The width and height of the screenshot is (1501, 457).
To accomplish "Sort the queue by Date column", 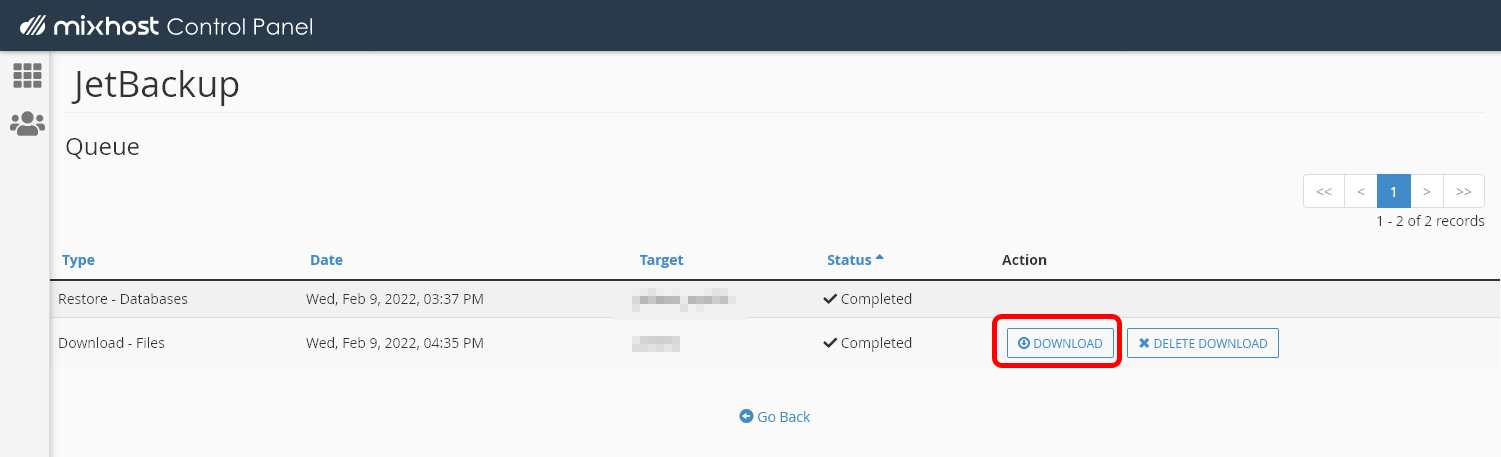I will click(326, 260).
